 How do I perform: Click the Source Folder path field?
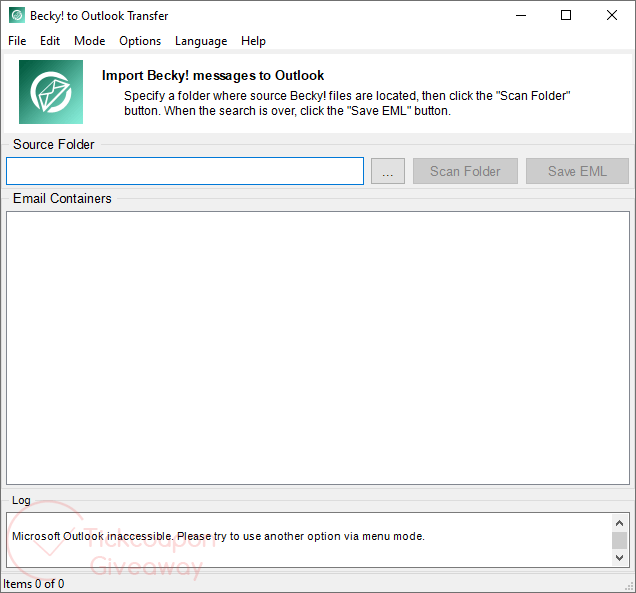(185, 171)
